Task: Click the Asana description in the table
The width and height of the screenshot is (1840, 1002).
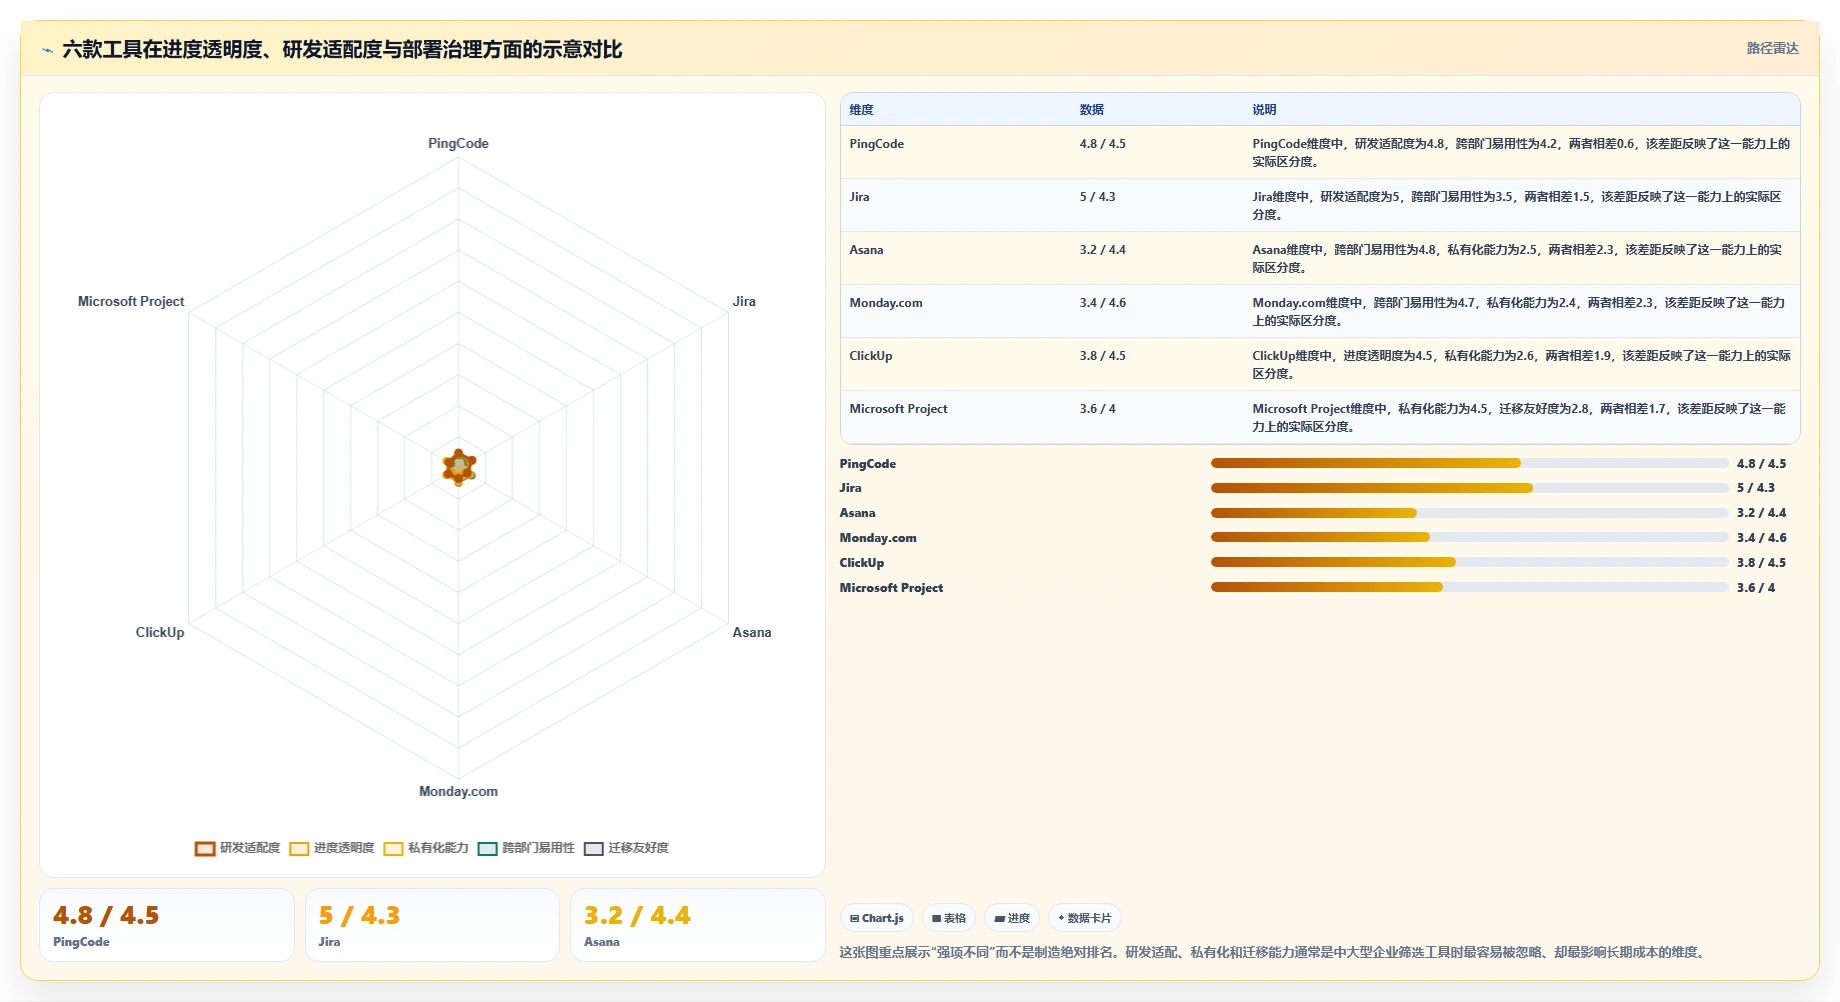Action: pos(1517,259)
